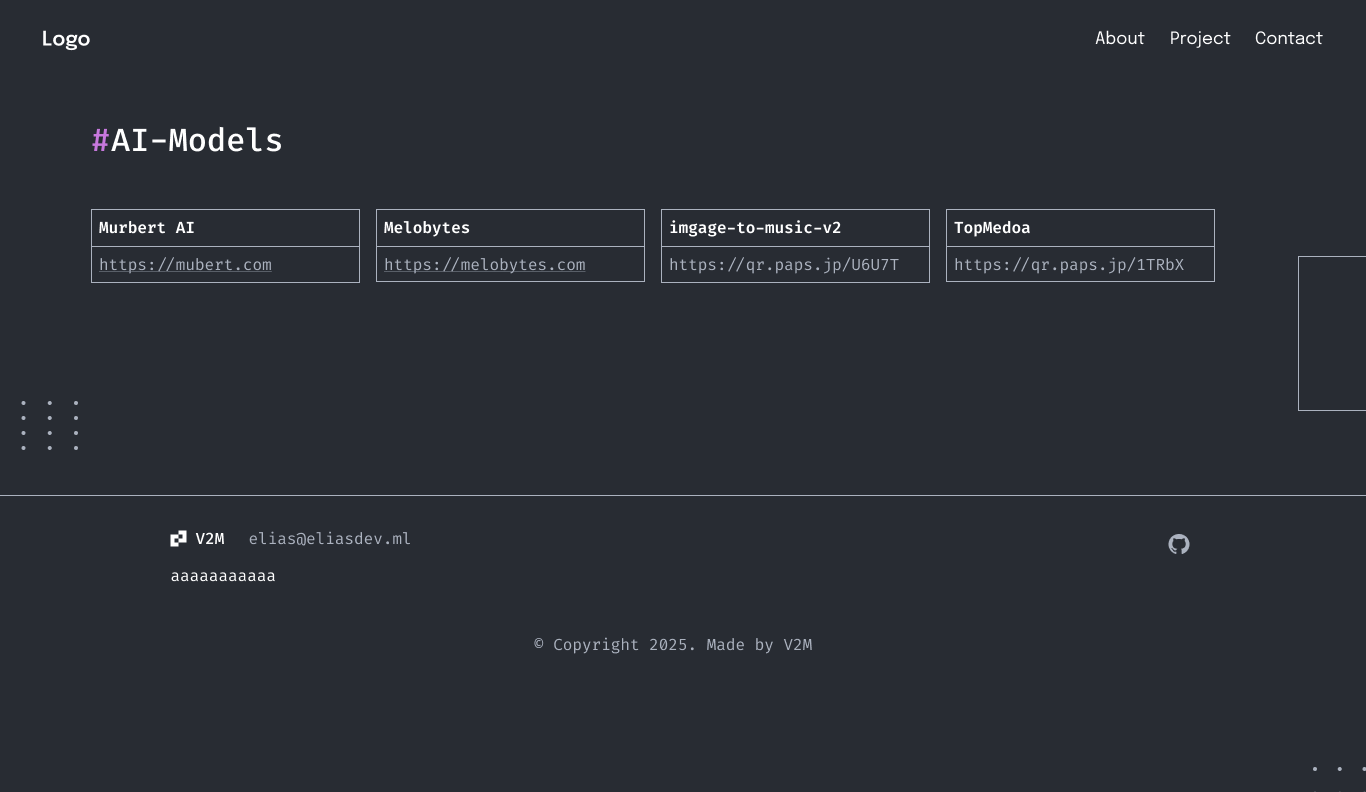Click the imgage-to-music-v2 card title
The width and height of the screenshot is (1366, 792).
[755, 228]
